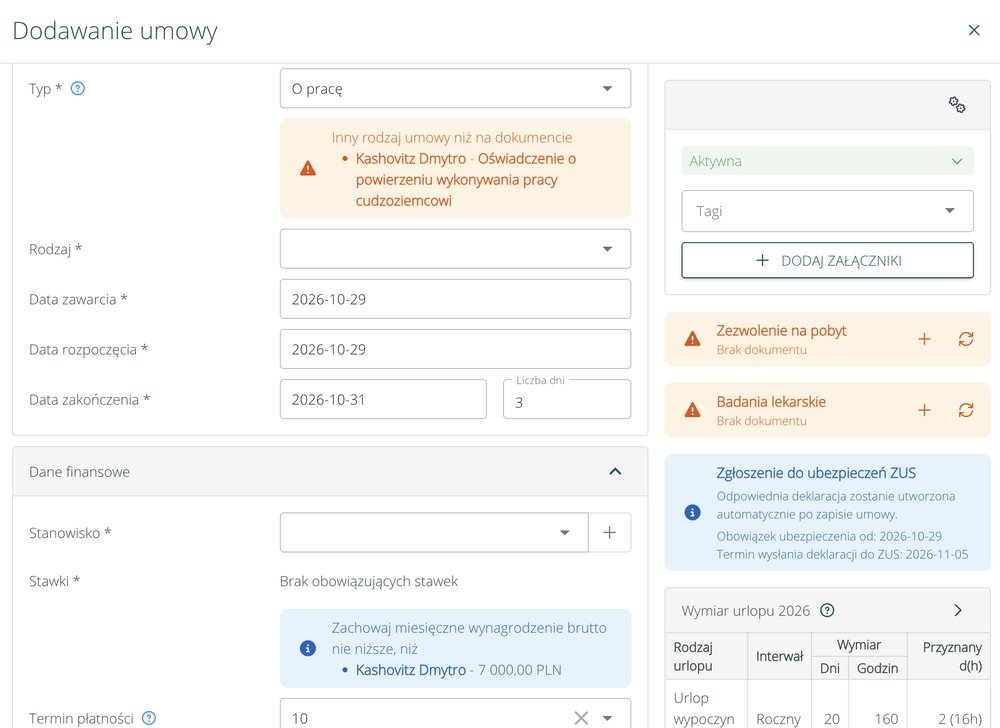Add a new Stanowisko with plus button
The width and height of the screenshot is (1000, 728).
coord(610,533)
